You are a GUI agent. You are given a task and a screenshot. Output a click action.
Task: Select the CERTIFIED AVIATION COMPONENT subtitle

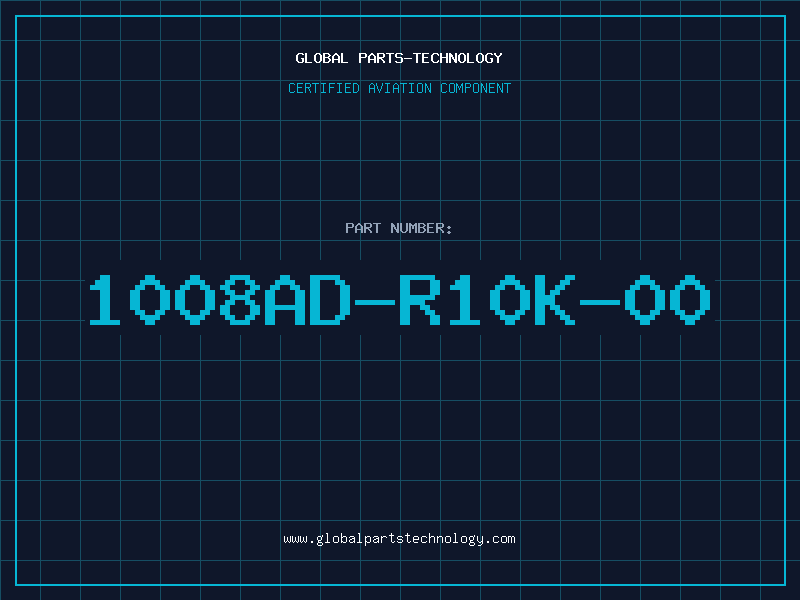399,88
